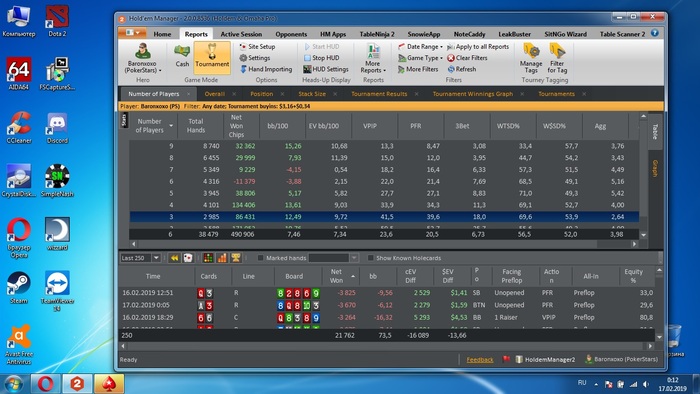Viewport: 700px width, 394px height.
Task: Click the orange bar chart icon
Action: 222,258
